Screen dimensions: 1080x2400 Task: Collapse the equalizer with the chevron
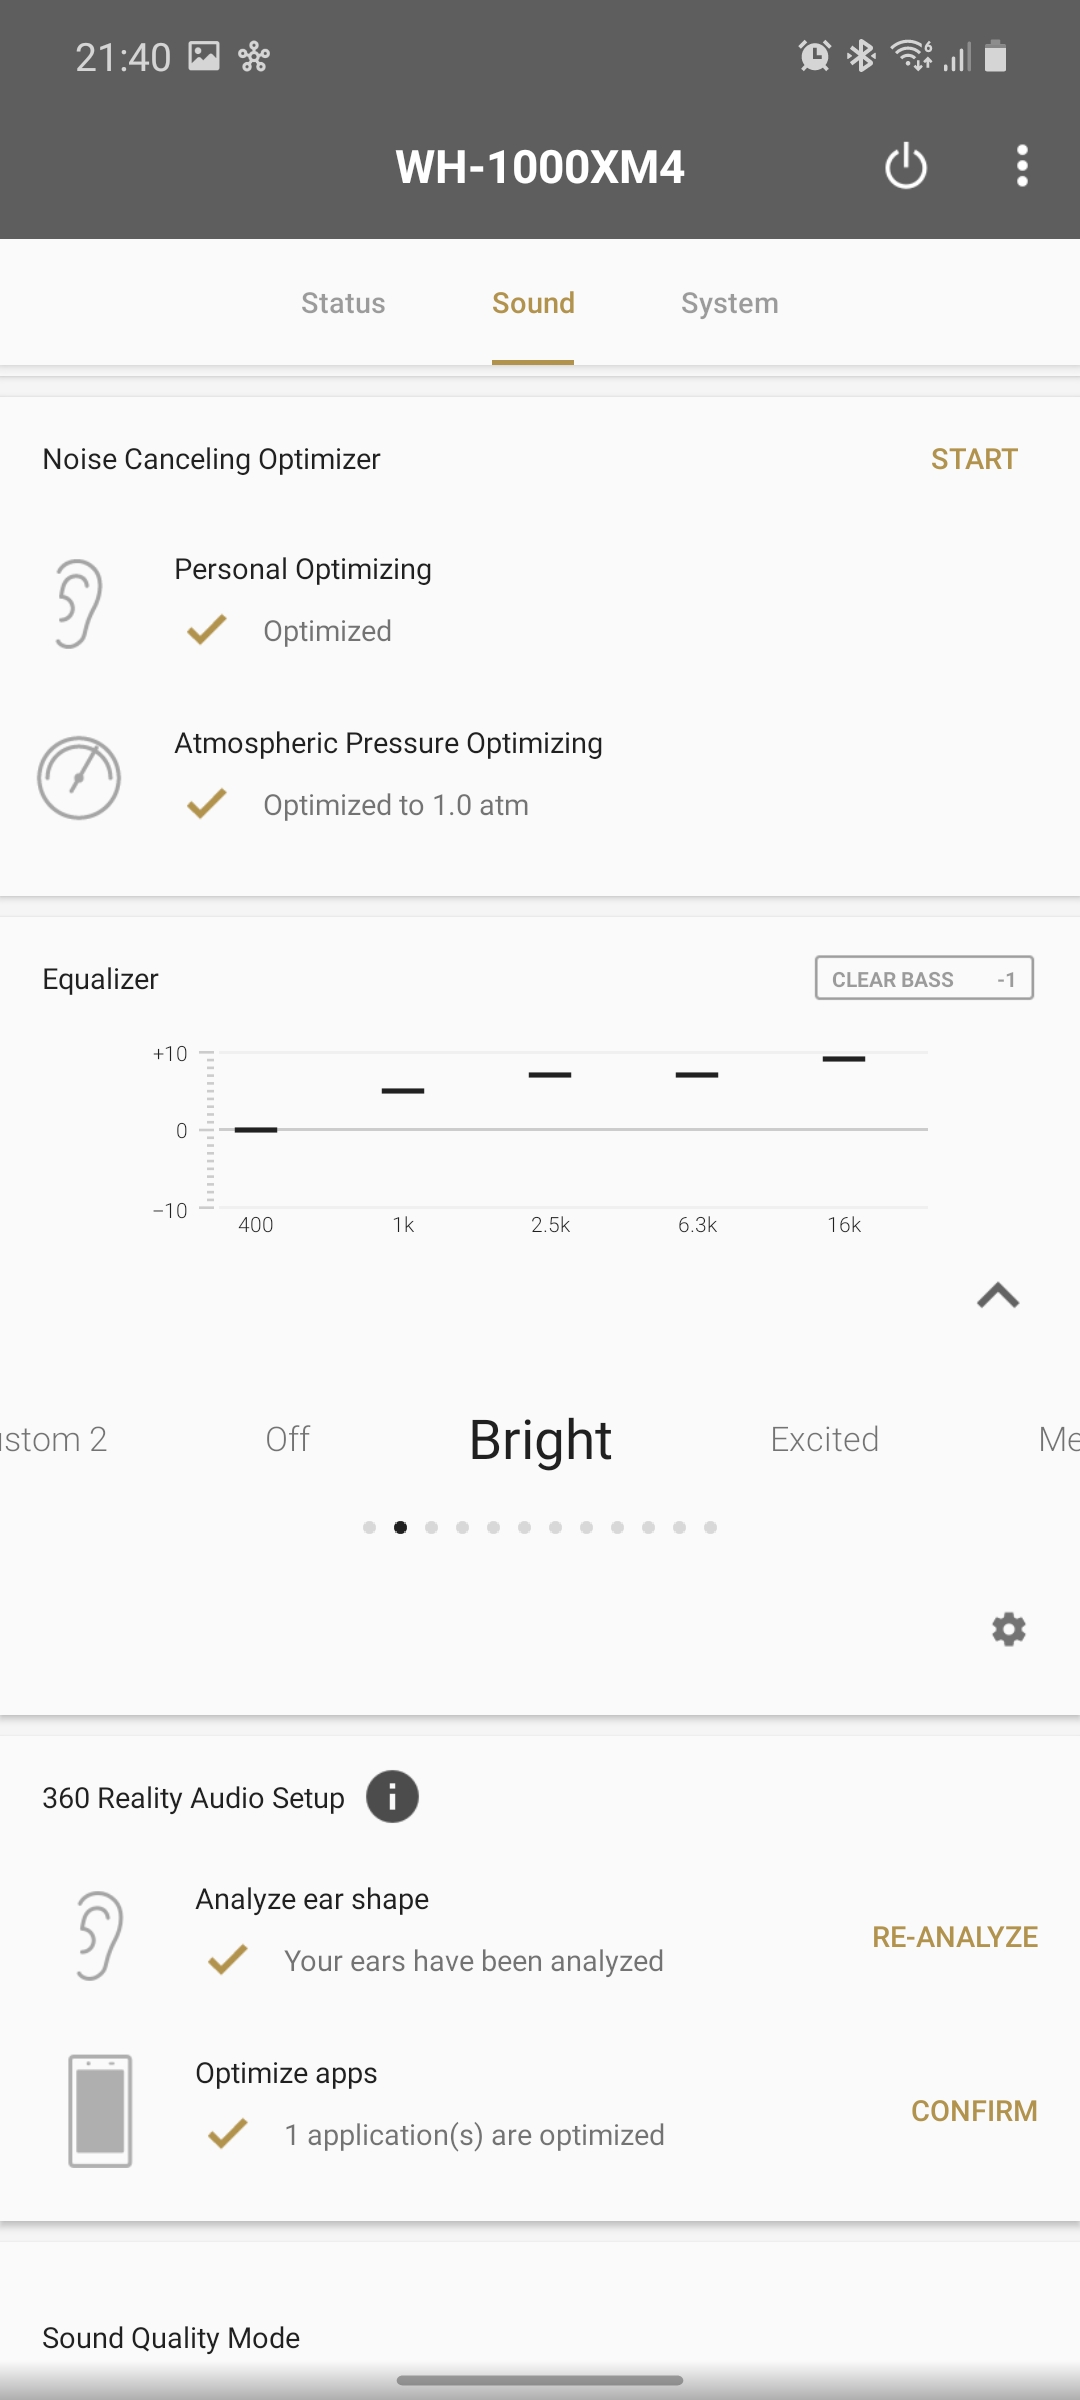[997, 1296]
